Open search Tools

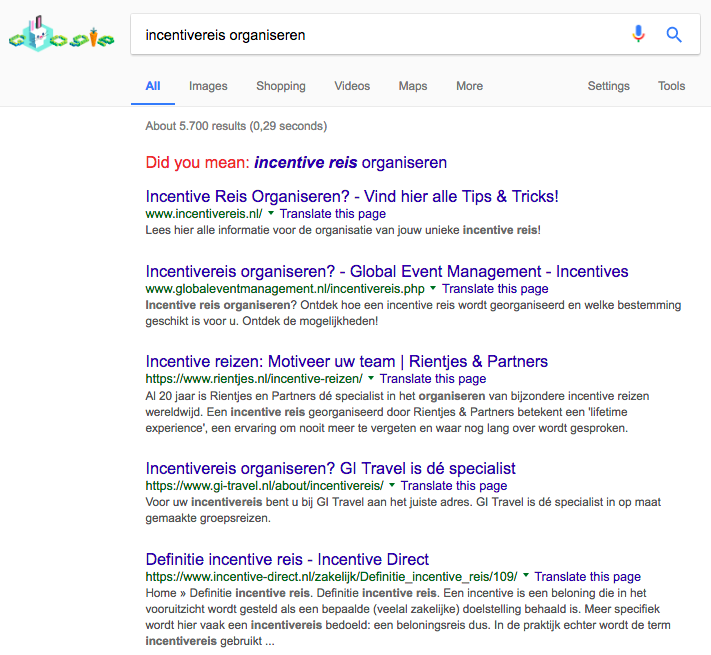(x=672, y=86)
